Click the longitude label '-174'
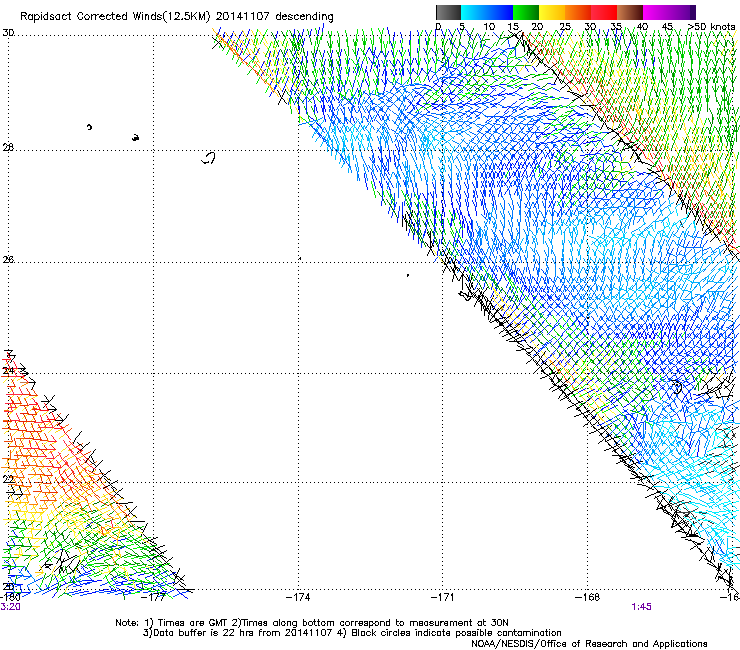This screenshot has height=650, width=740. pyautogui.click(x=298, y=597)
